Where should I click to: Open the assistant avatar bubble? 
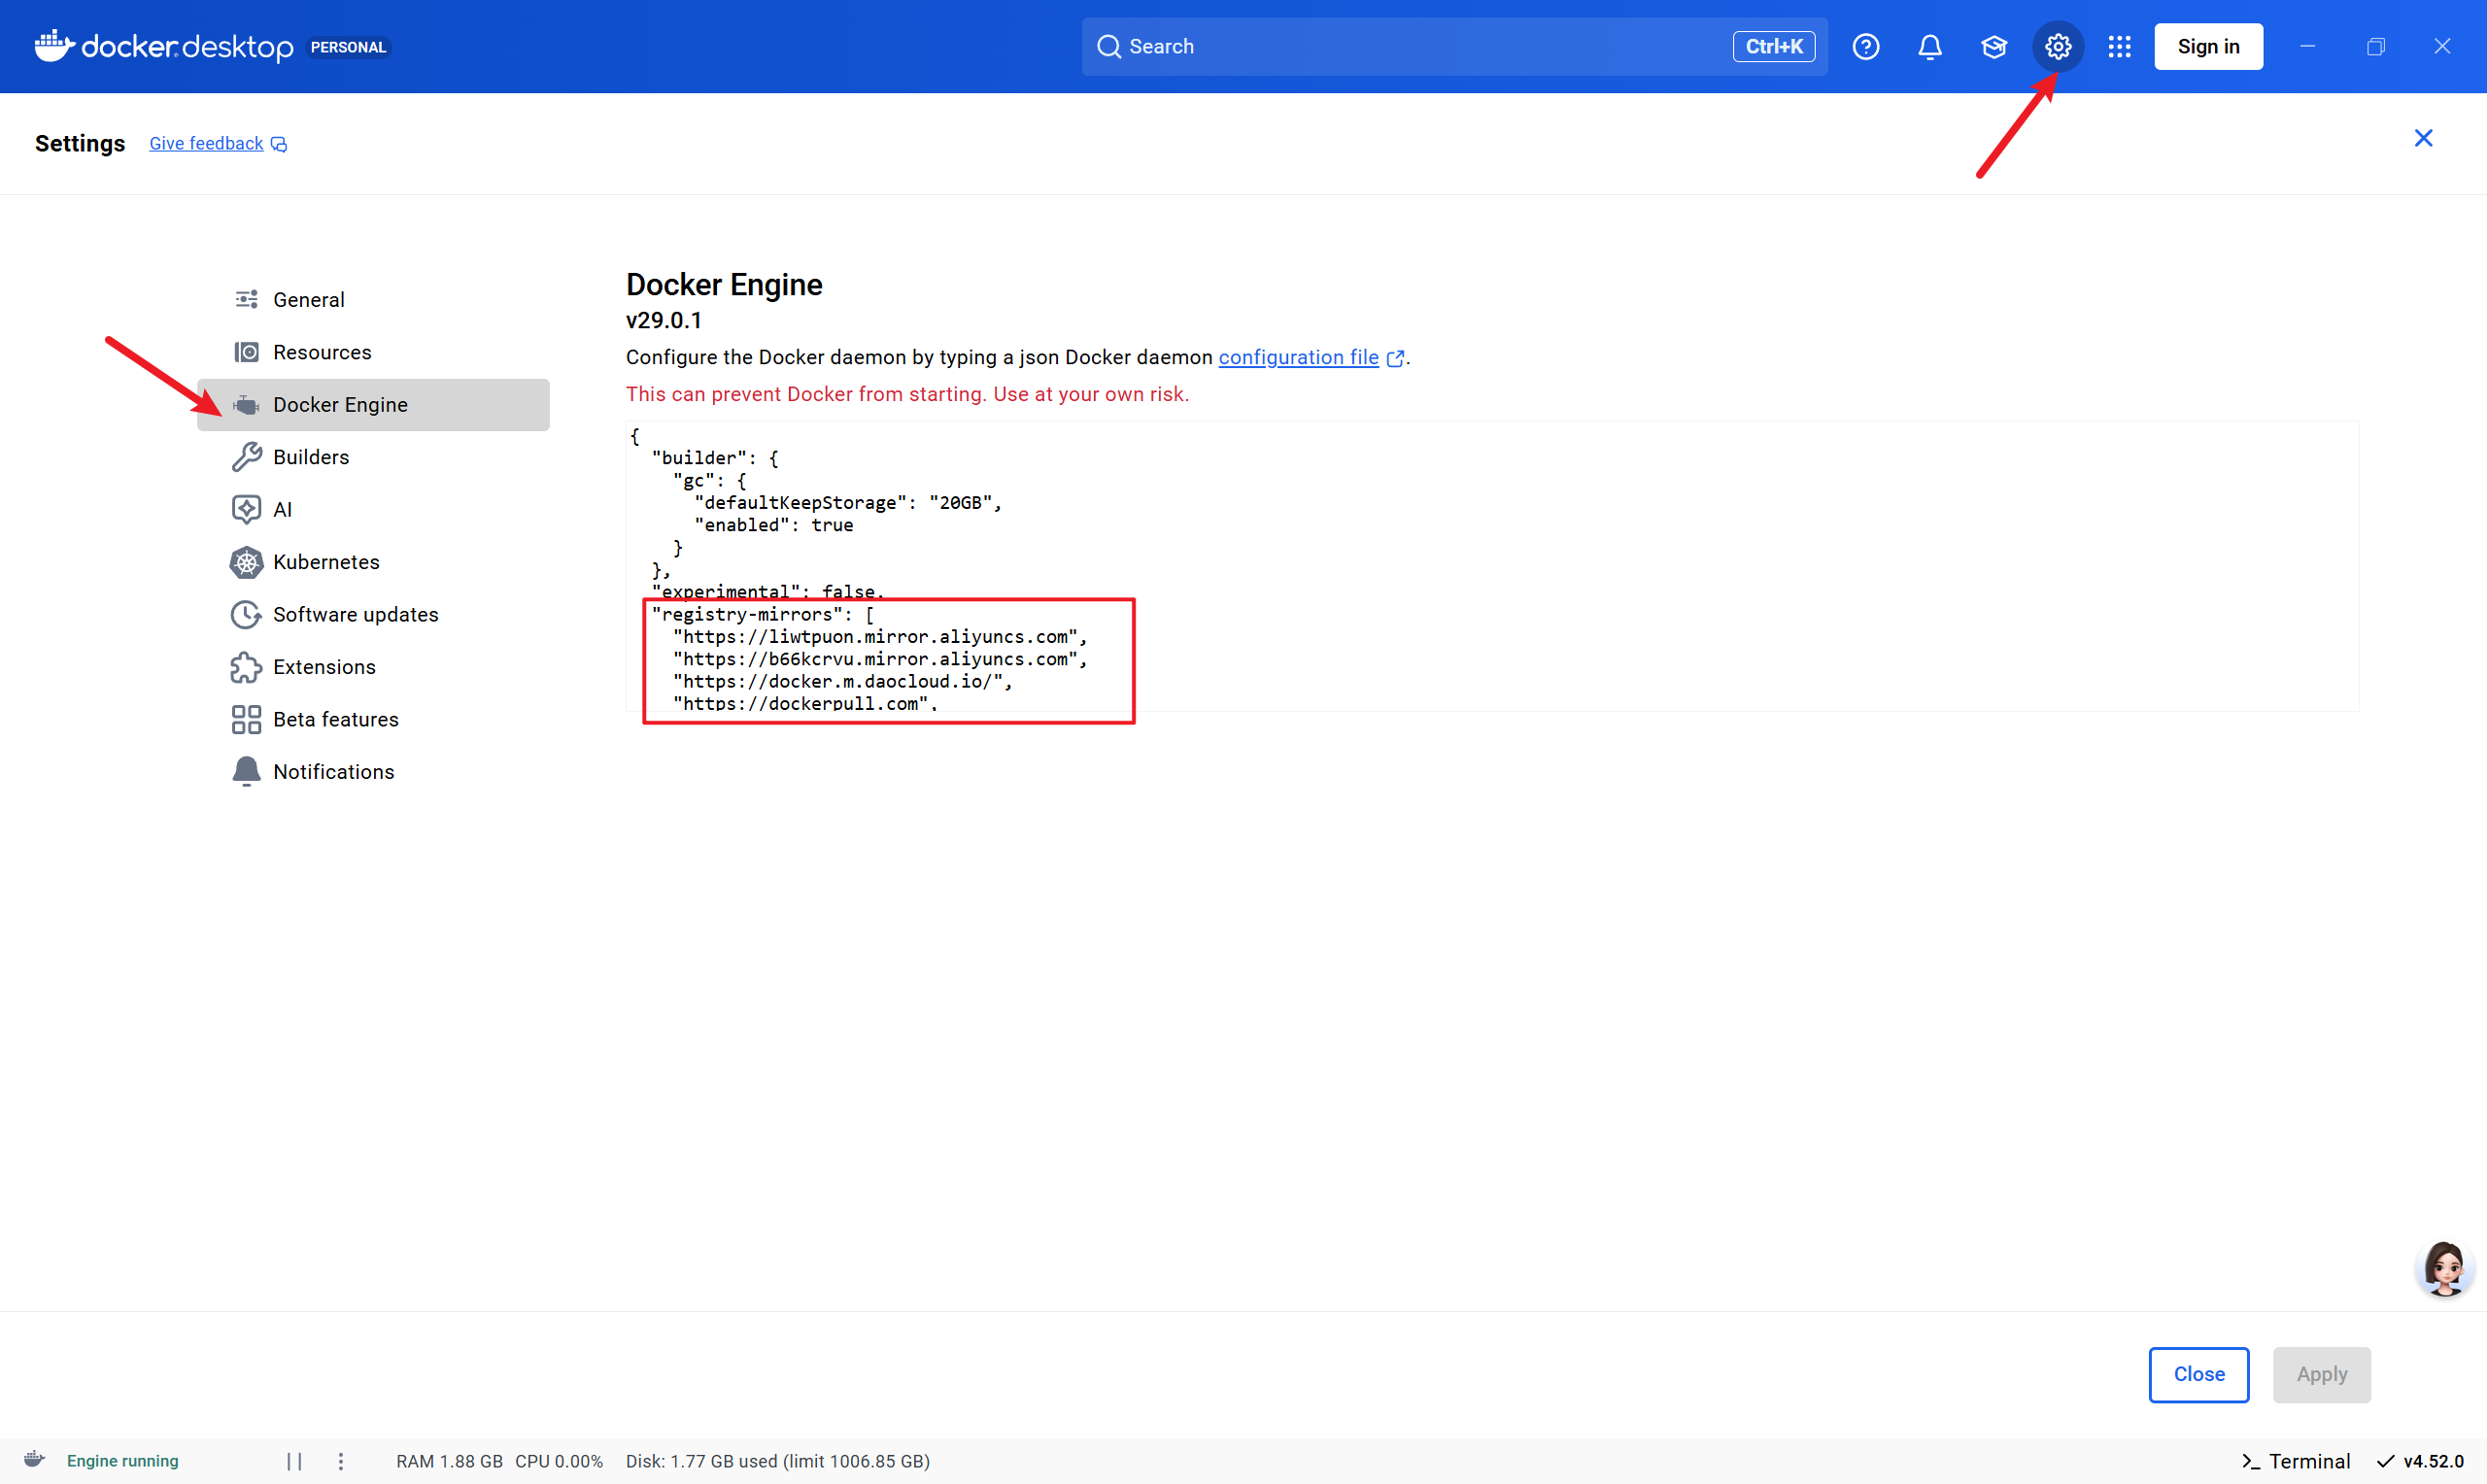[2444, 1269]
